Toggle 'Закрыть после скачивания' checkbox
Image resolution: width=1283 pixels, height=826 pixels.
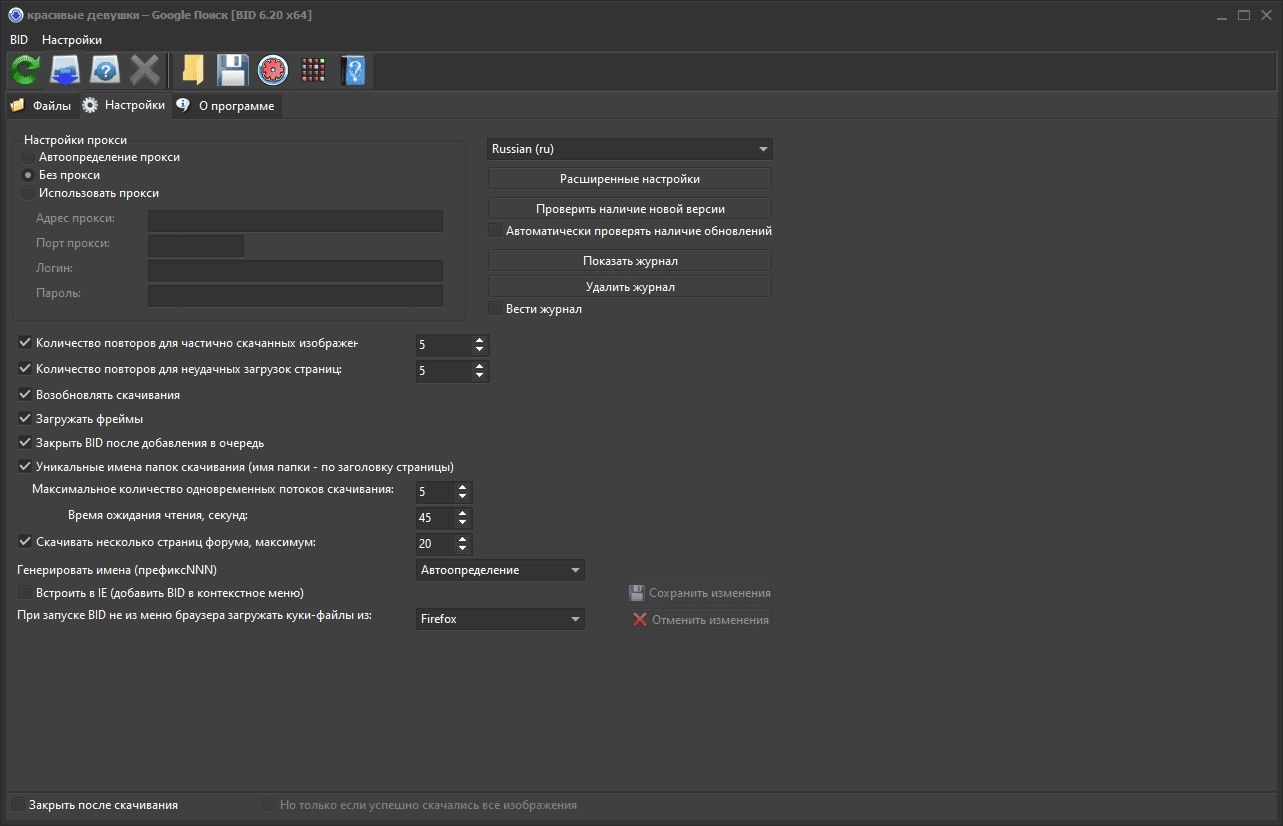click(18, 804)
